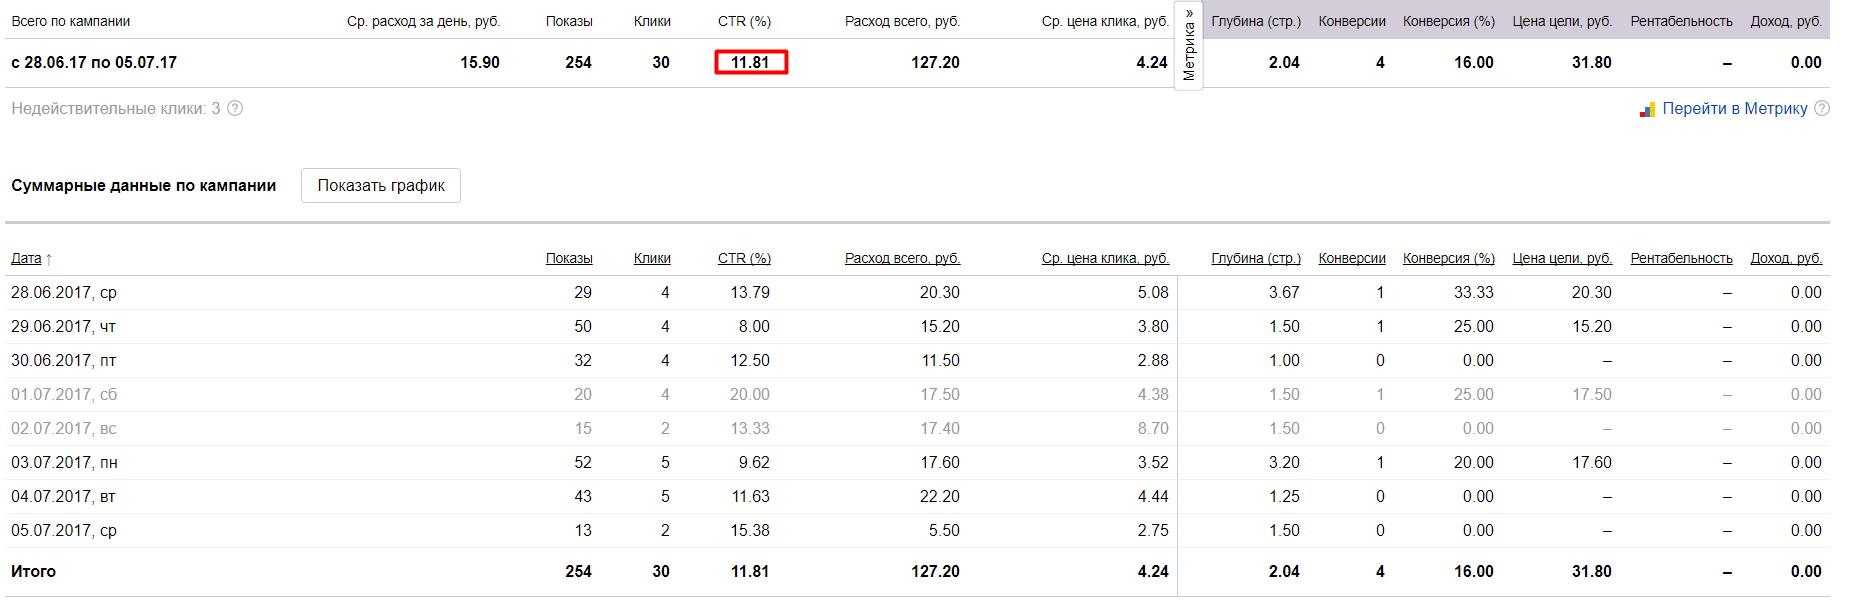Sort table by Клики column header
Image resolution: width=1853 pixels, height=603 pixels.
point(652,258)
